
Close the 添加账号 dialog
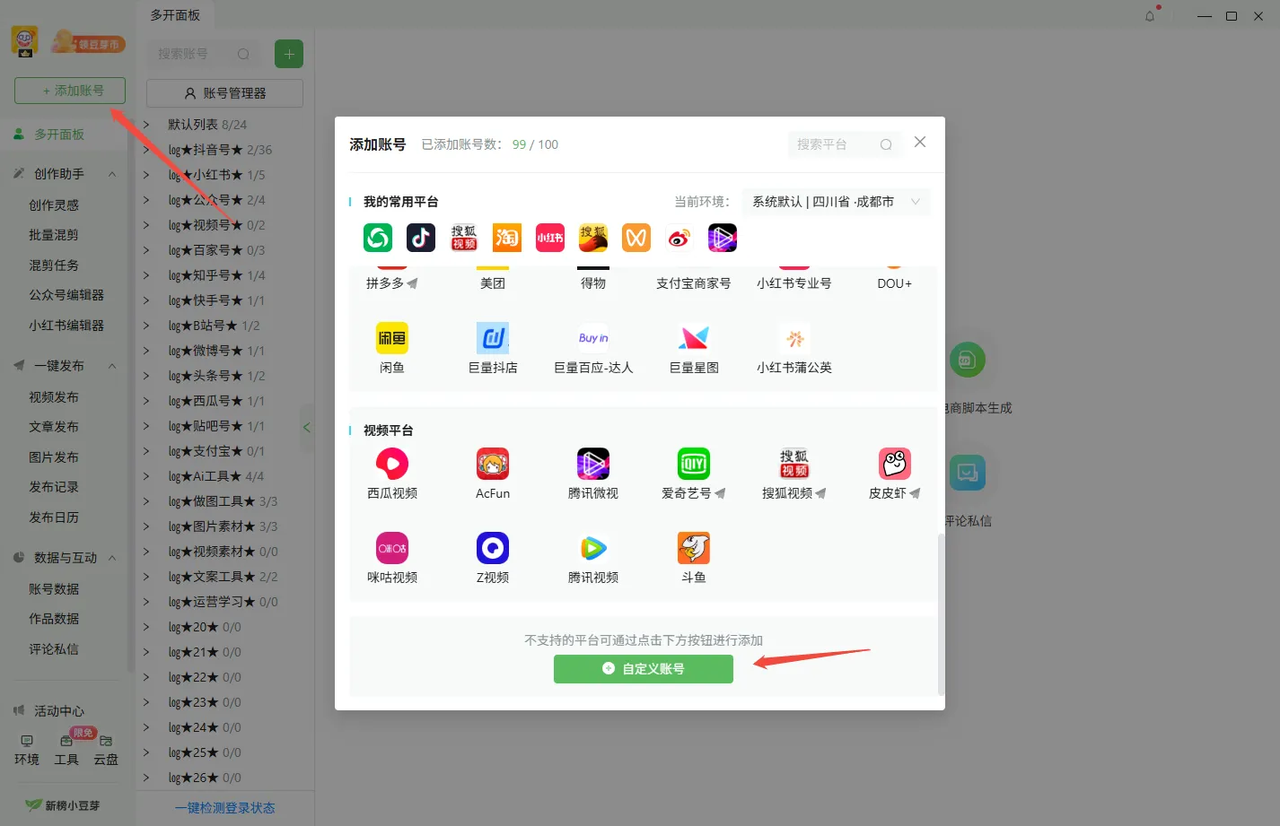[920, 142]
